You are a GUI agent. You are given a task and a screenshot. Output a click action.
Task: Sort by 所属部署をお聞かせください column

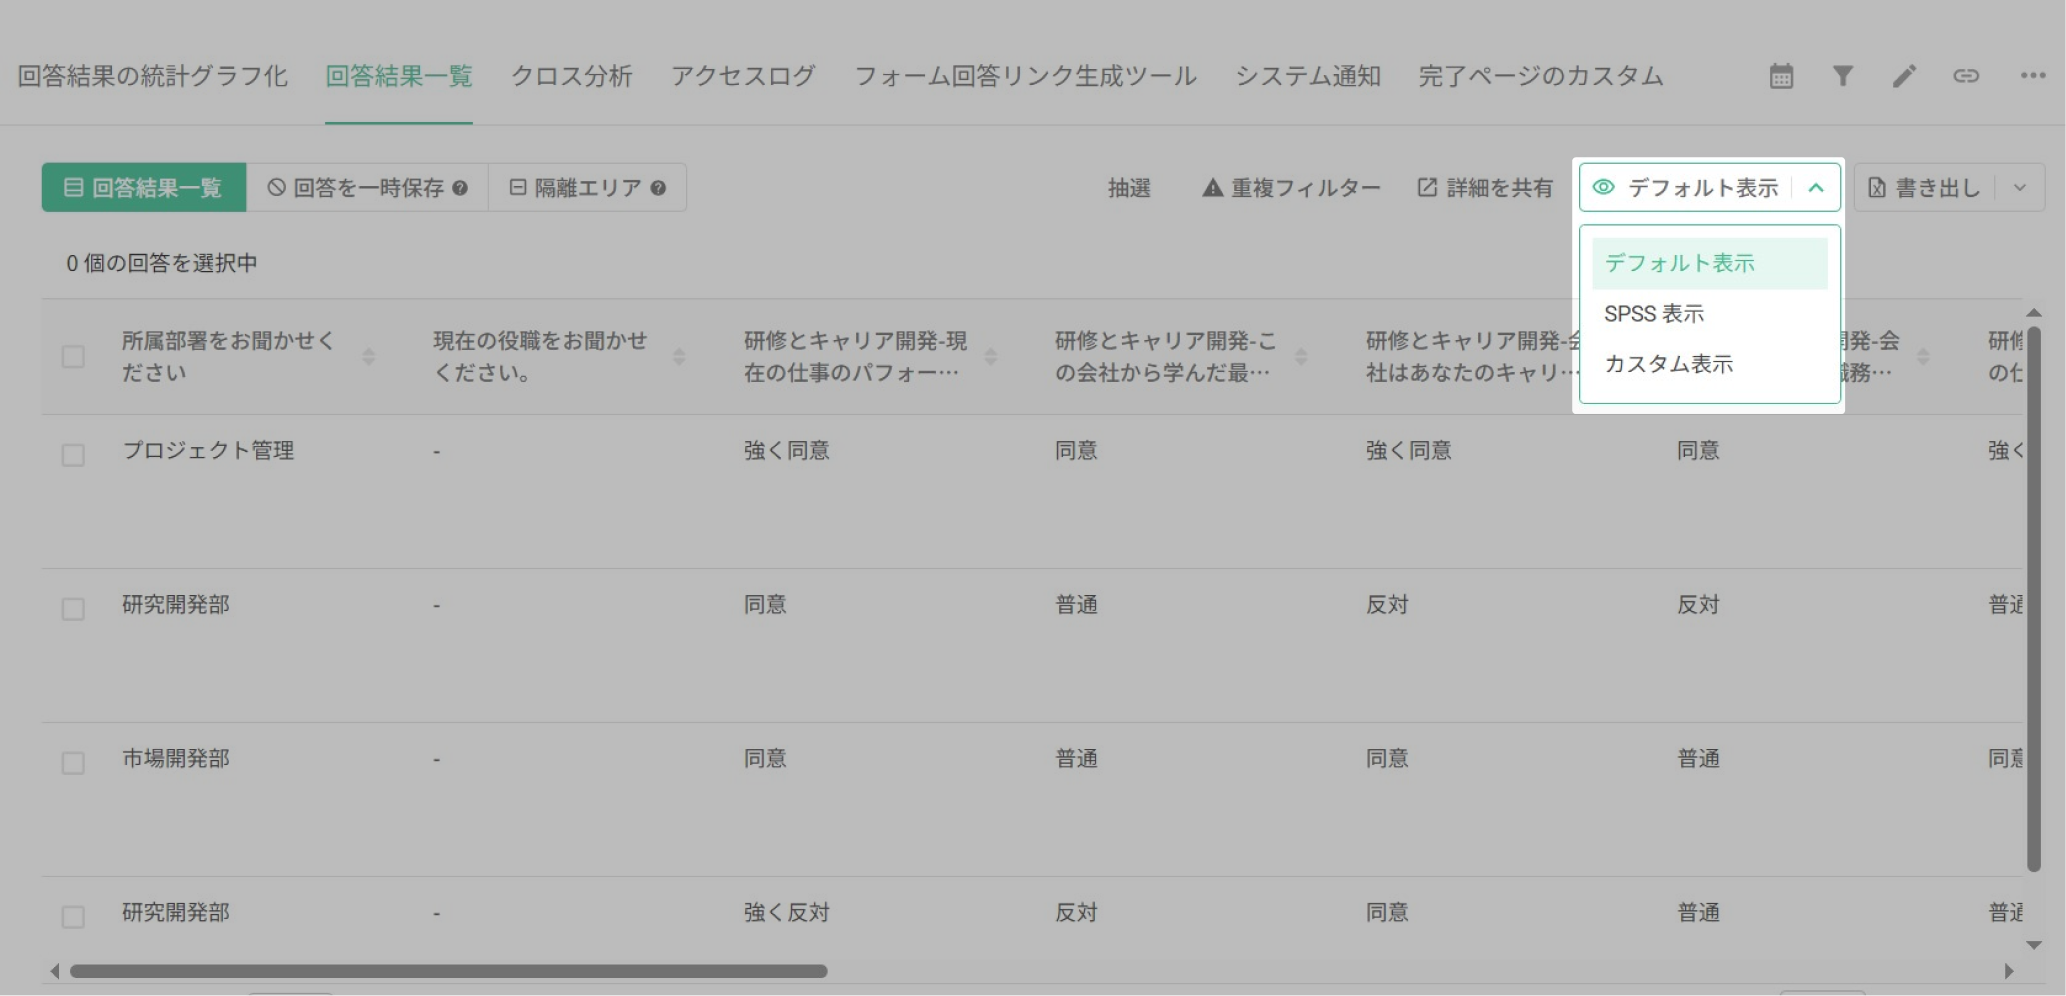tap(368, 357)
